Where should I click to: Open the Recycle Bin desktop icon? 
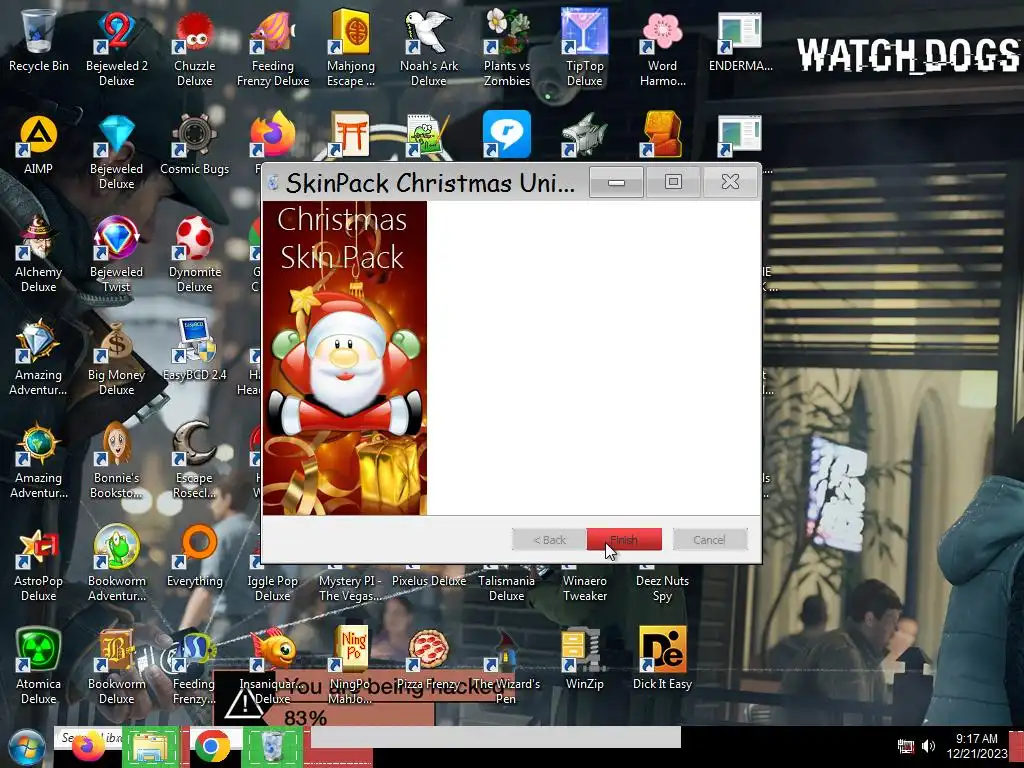pyautogui.click(x=39, y=41)
